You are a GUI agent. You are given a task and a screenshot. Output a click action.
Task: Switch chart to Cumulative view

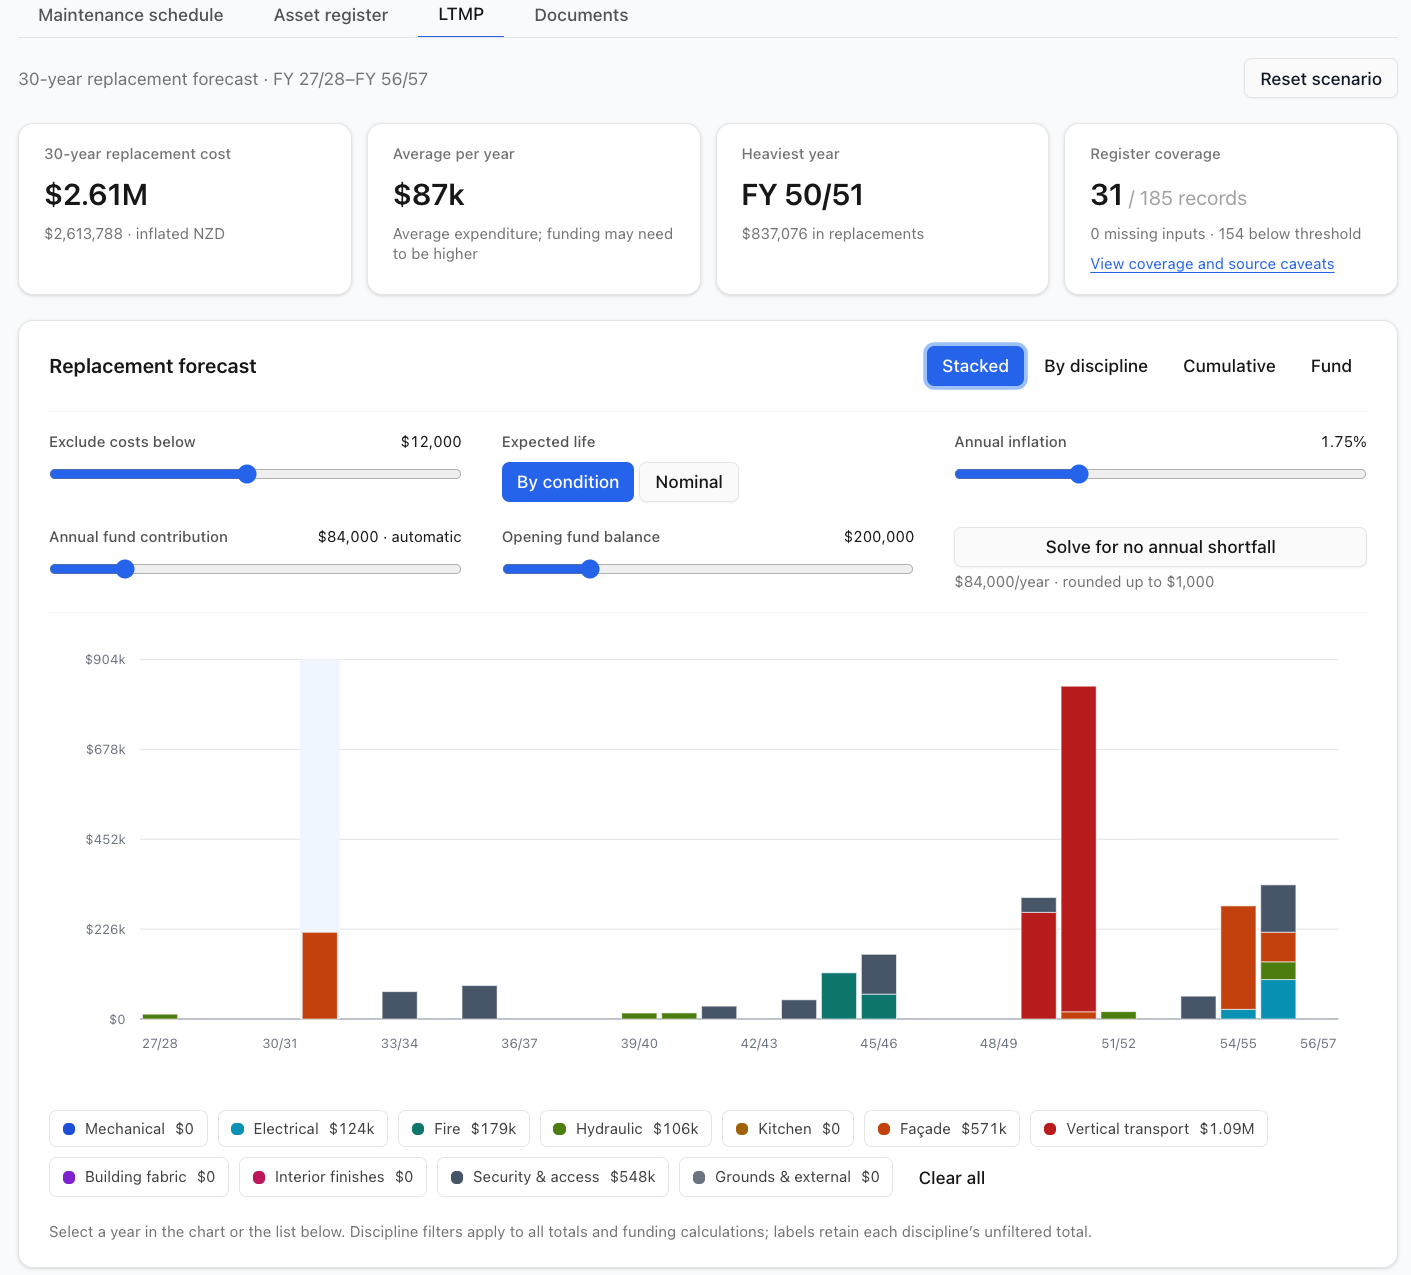[1229, 366]
